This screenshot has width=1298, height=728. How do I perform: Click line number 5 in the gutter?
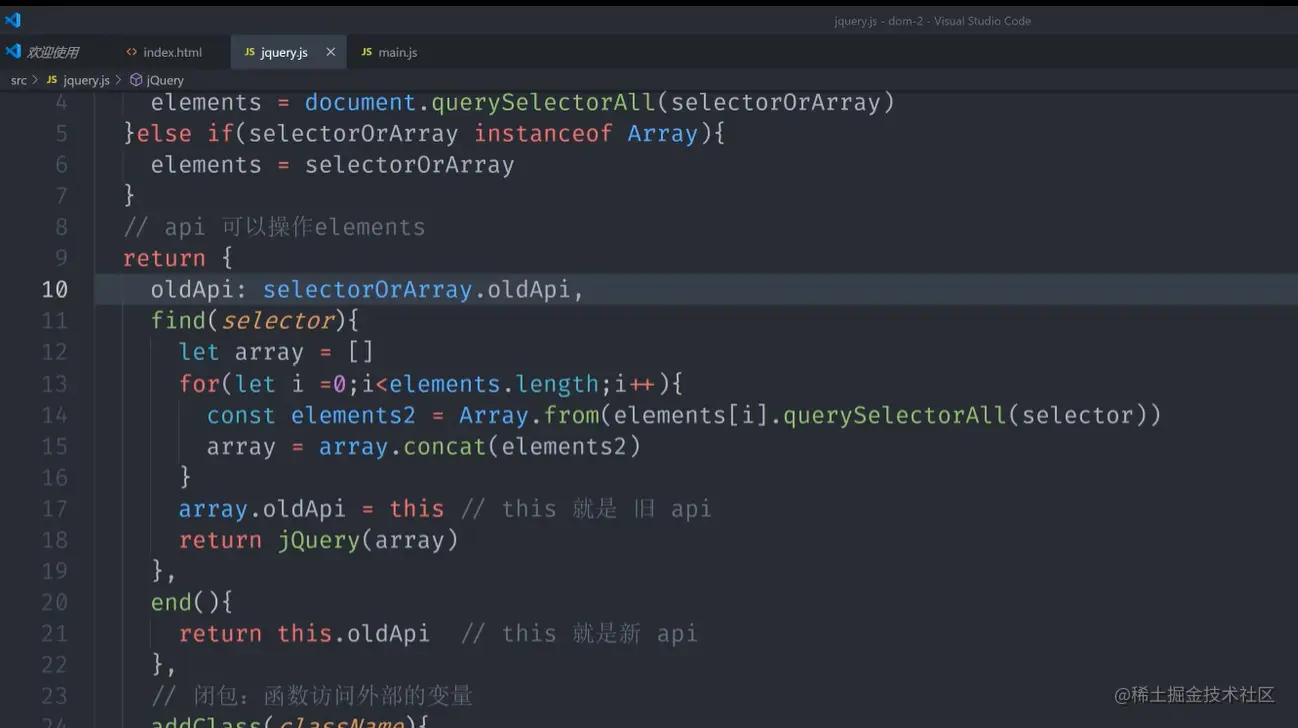tap(62, 133)
